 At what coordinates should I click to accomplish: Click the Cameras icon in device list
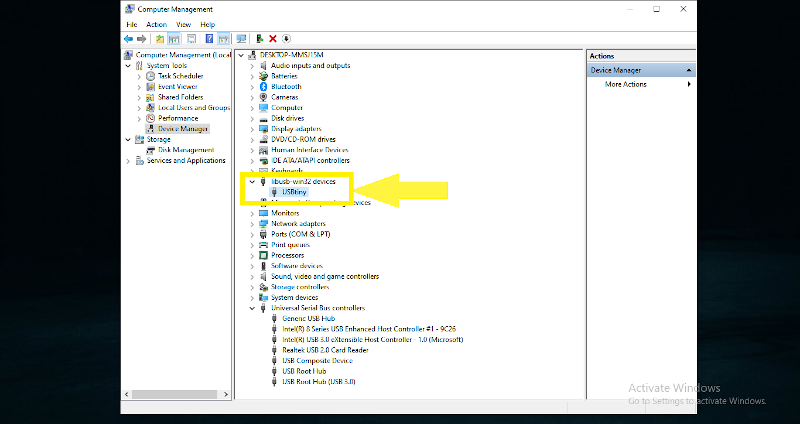(x=263, y=97)
